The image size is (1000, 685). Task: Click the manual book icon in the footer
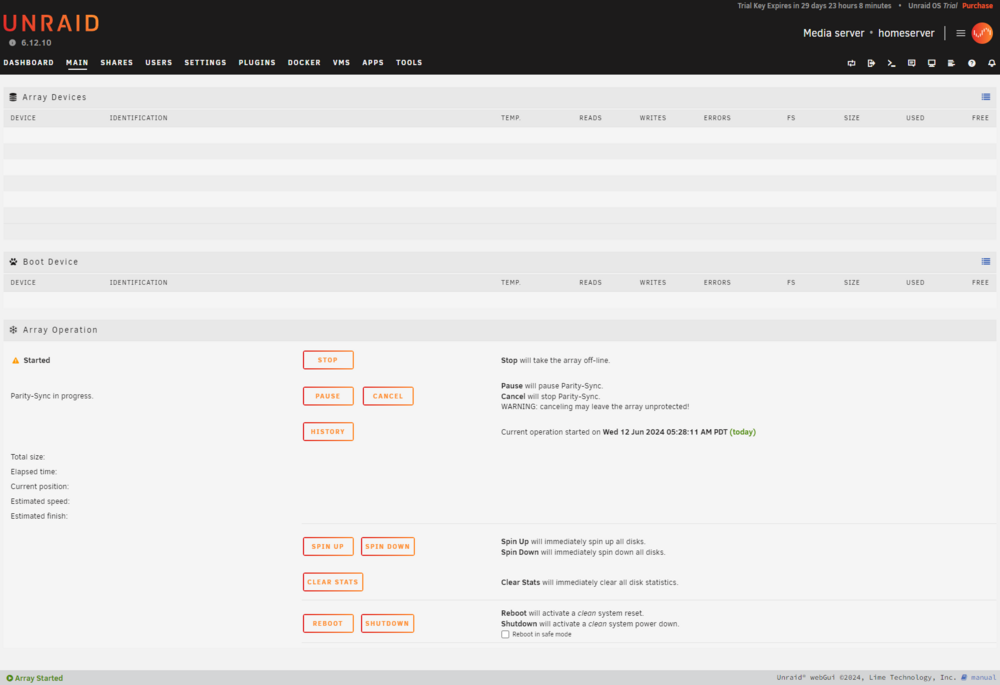pyautogui.click(x=964, y=677)
